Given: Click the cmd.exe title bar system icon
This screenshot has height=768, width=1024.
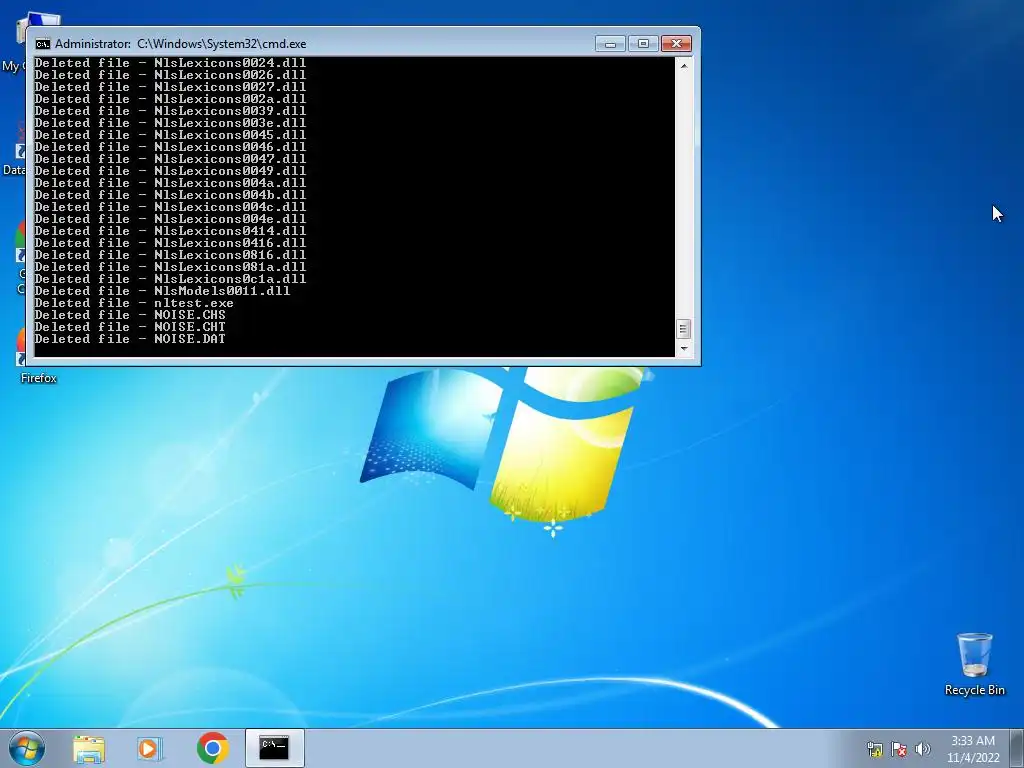Looking at the screenshot, I should pos(42,44).
